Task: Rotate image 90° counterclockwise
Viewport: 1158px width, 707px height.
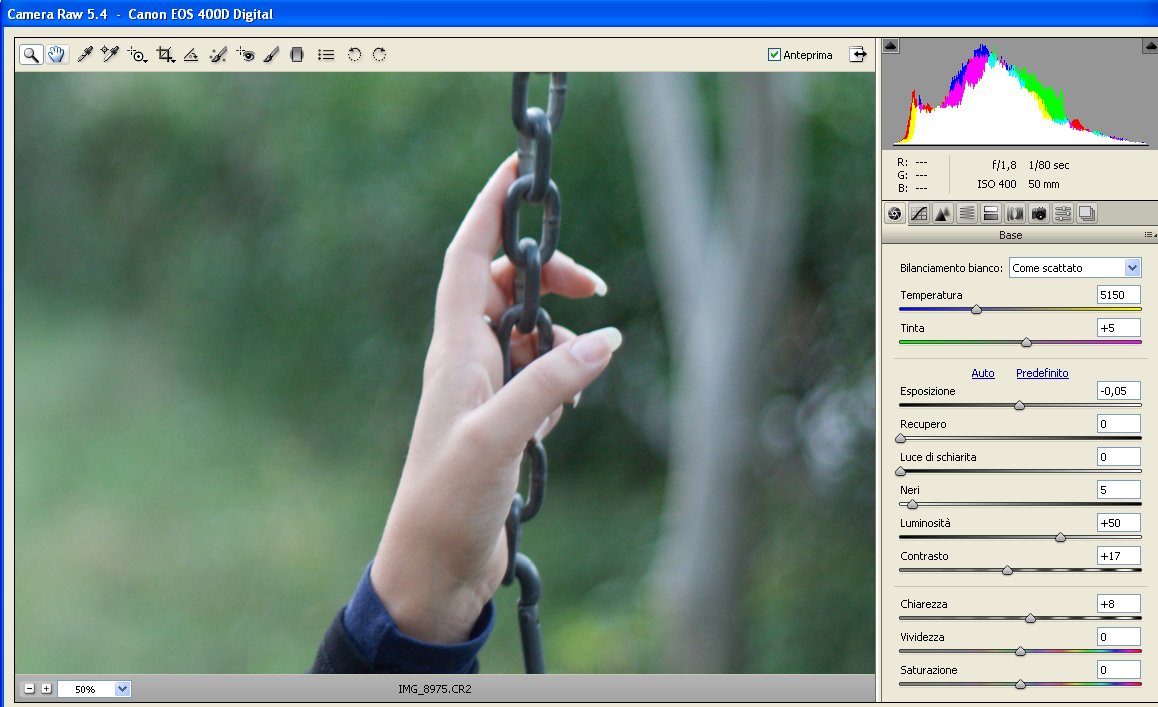Action: tap(354, 55)
